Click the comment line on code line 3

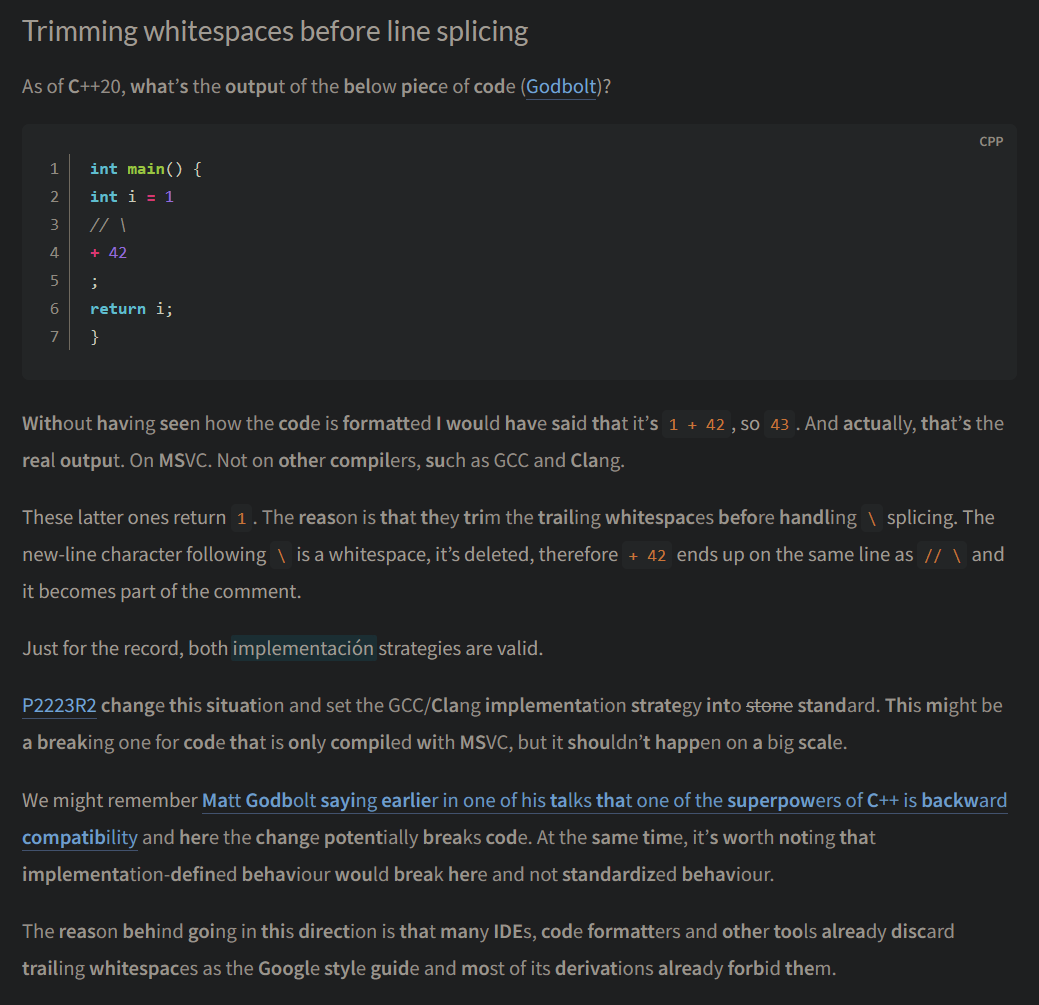[108, 225]
